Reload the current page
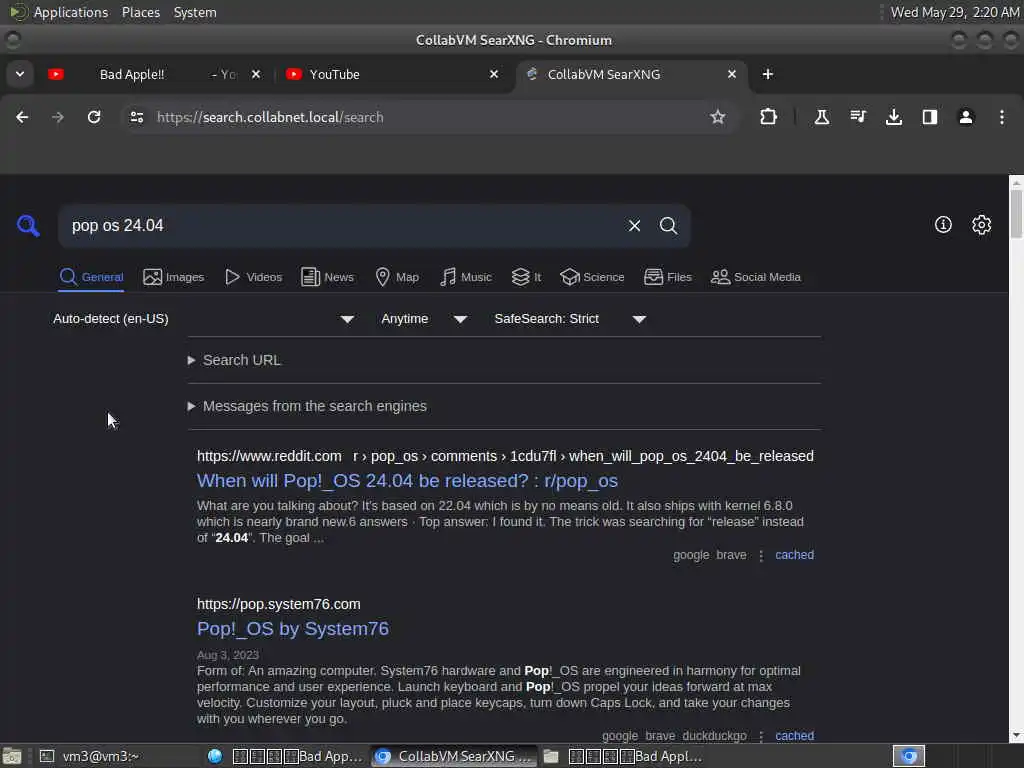The height and width of the screenshot is (768, 1024). click(94, 118)
